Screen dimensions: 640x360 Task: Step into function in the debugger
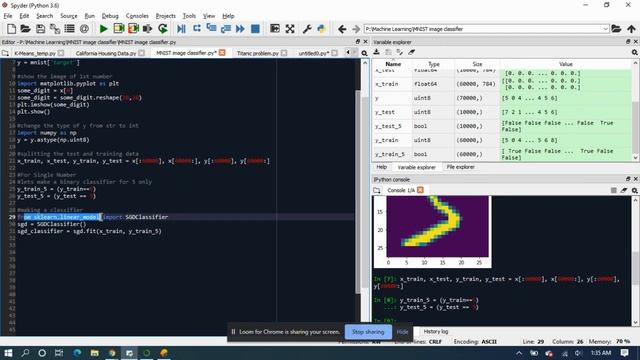pos(211,29)
